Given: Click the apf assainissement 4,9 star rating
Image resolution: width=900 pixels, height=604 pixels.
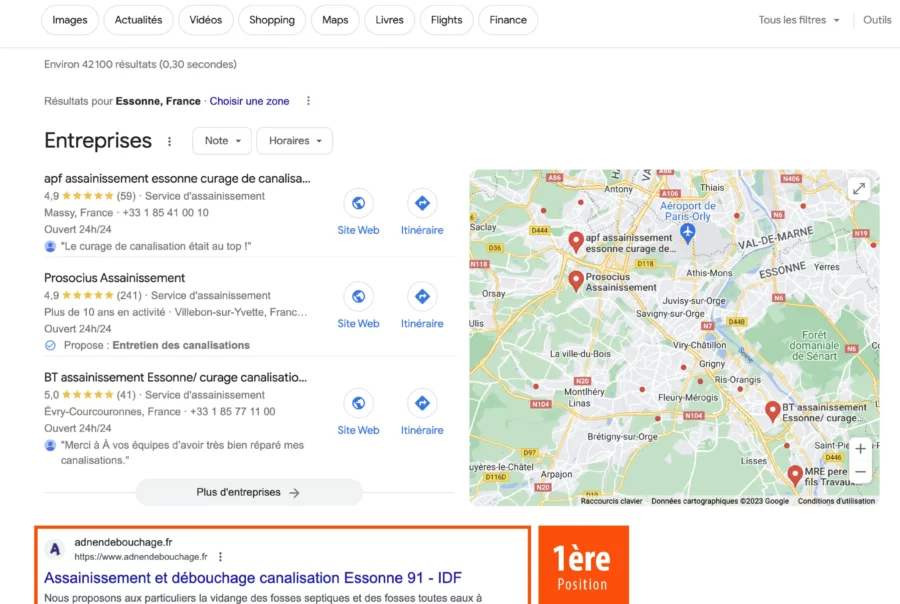Looking at the screenshot, I should pyautogui.click(x=90, y=196).
